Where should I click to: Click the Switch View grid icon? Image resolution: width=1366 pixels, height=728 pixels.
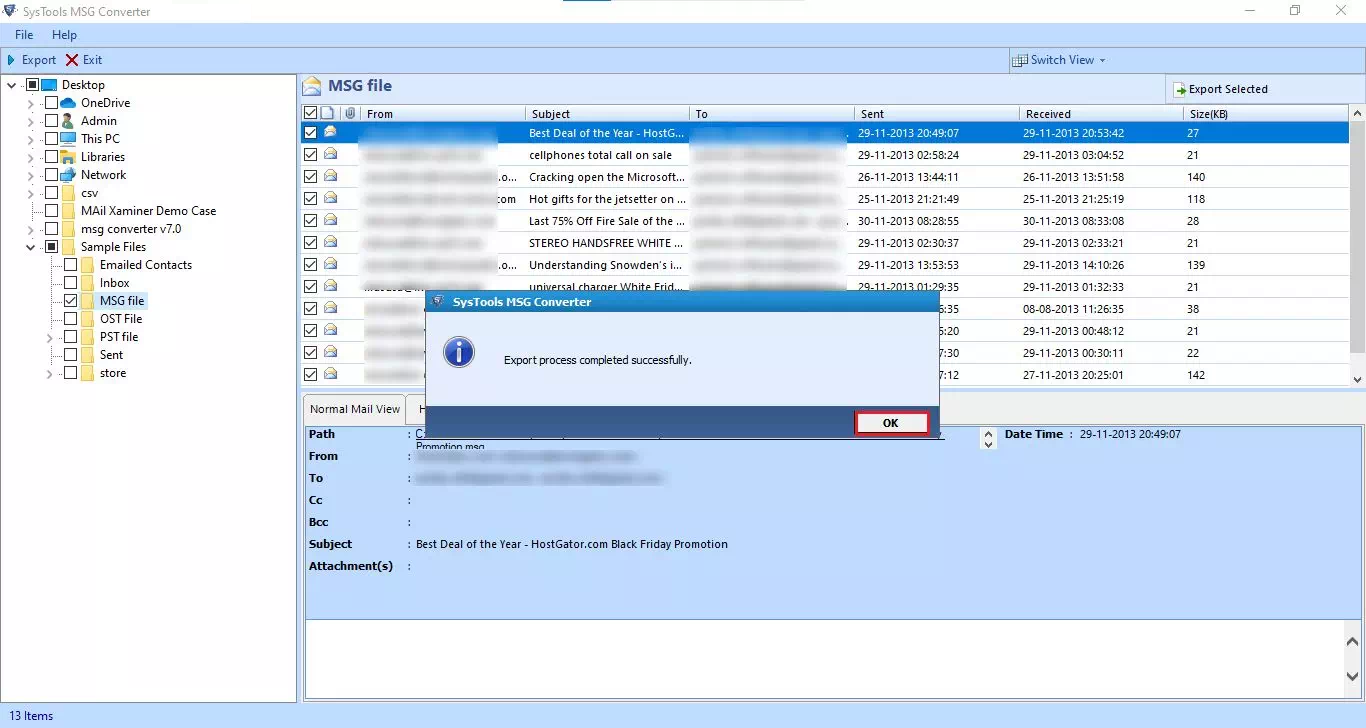pos(1020,60)
